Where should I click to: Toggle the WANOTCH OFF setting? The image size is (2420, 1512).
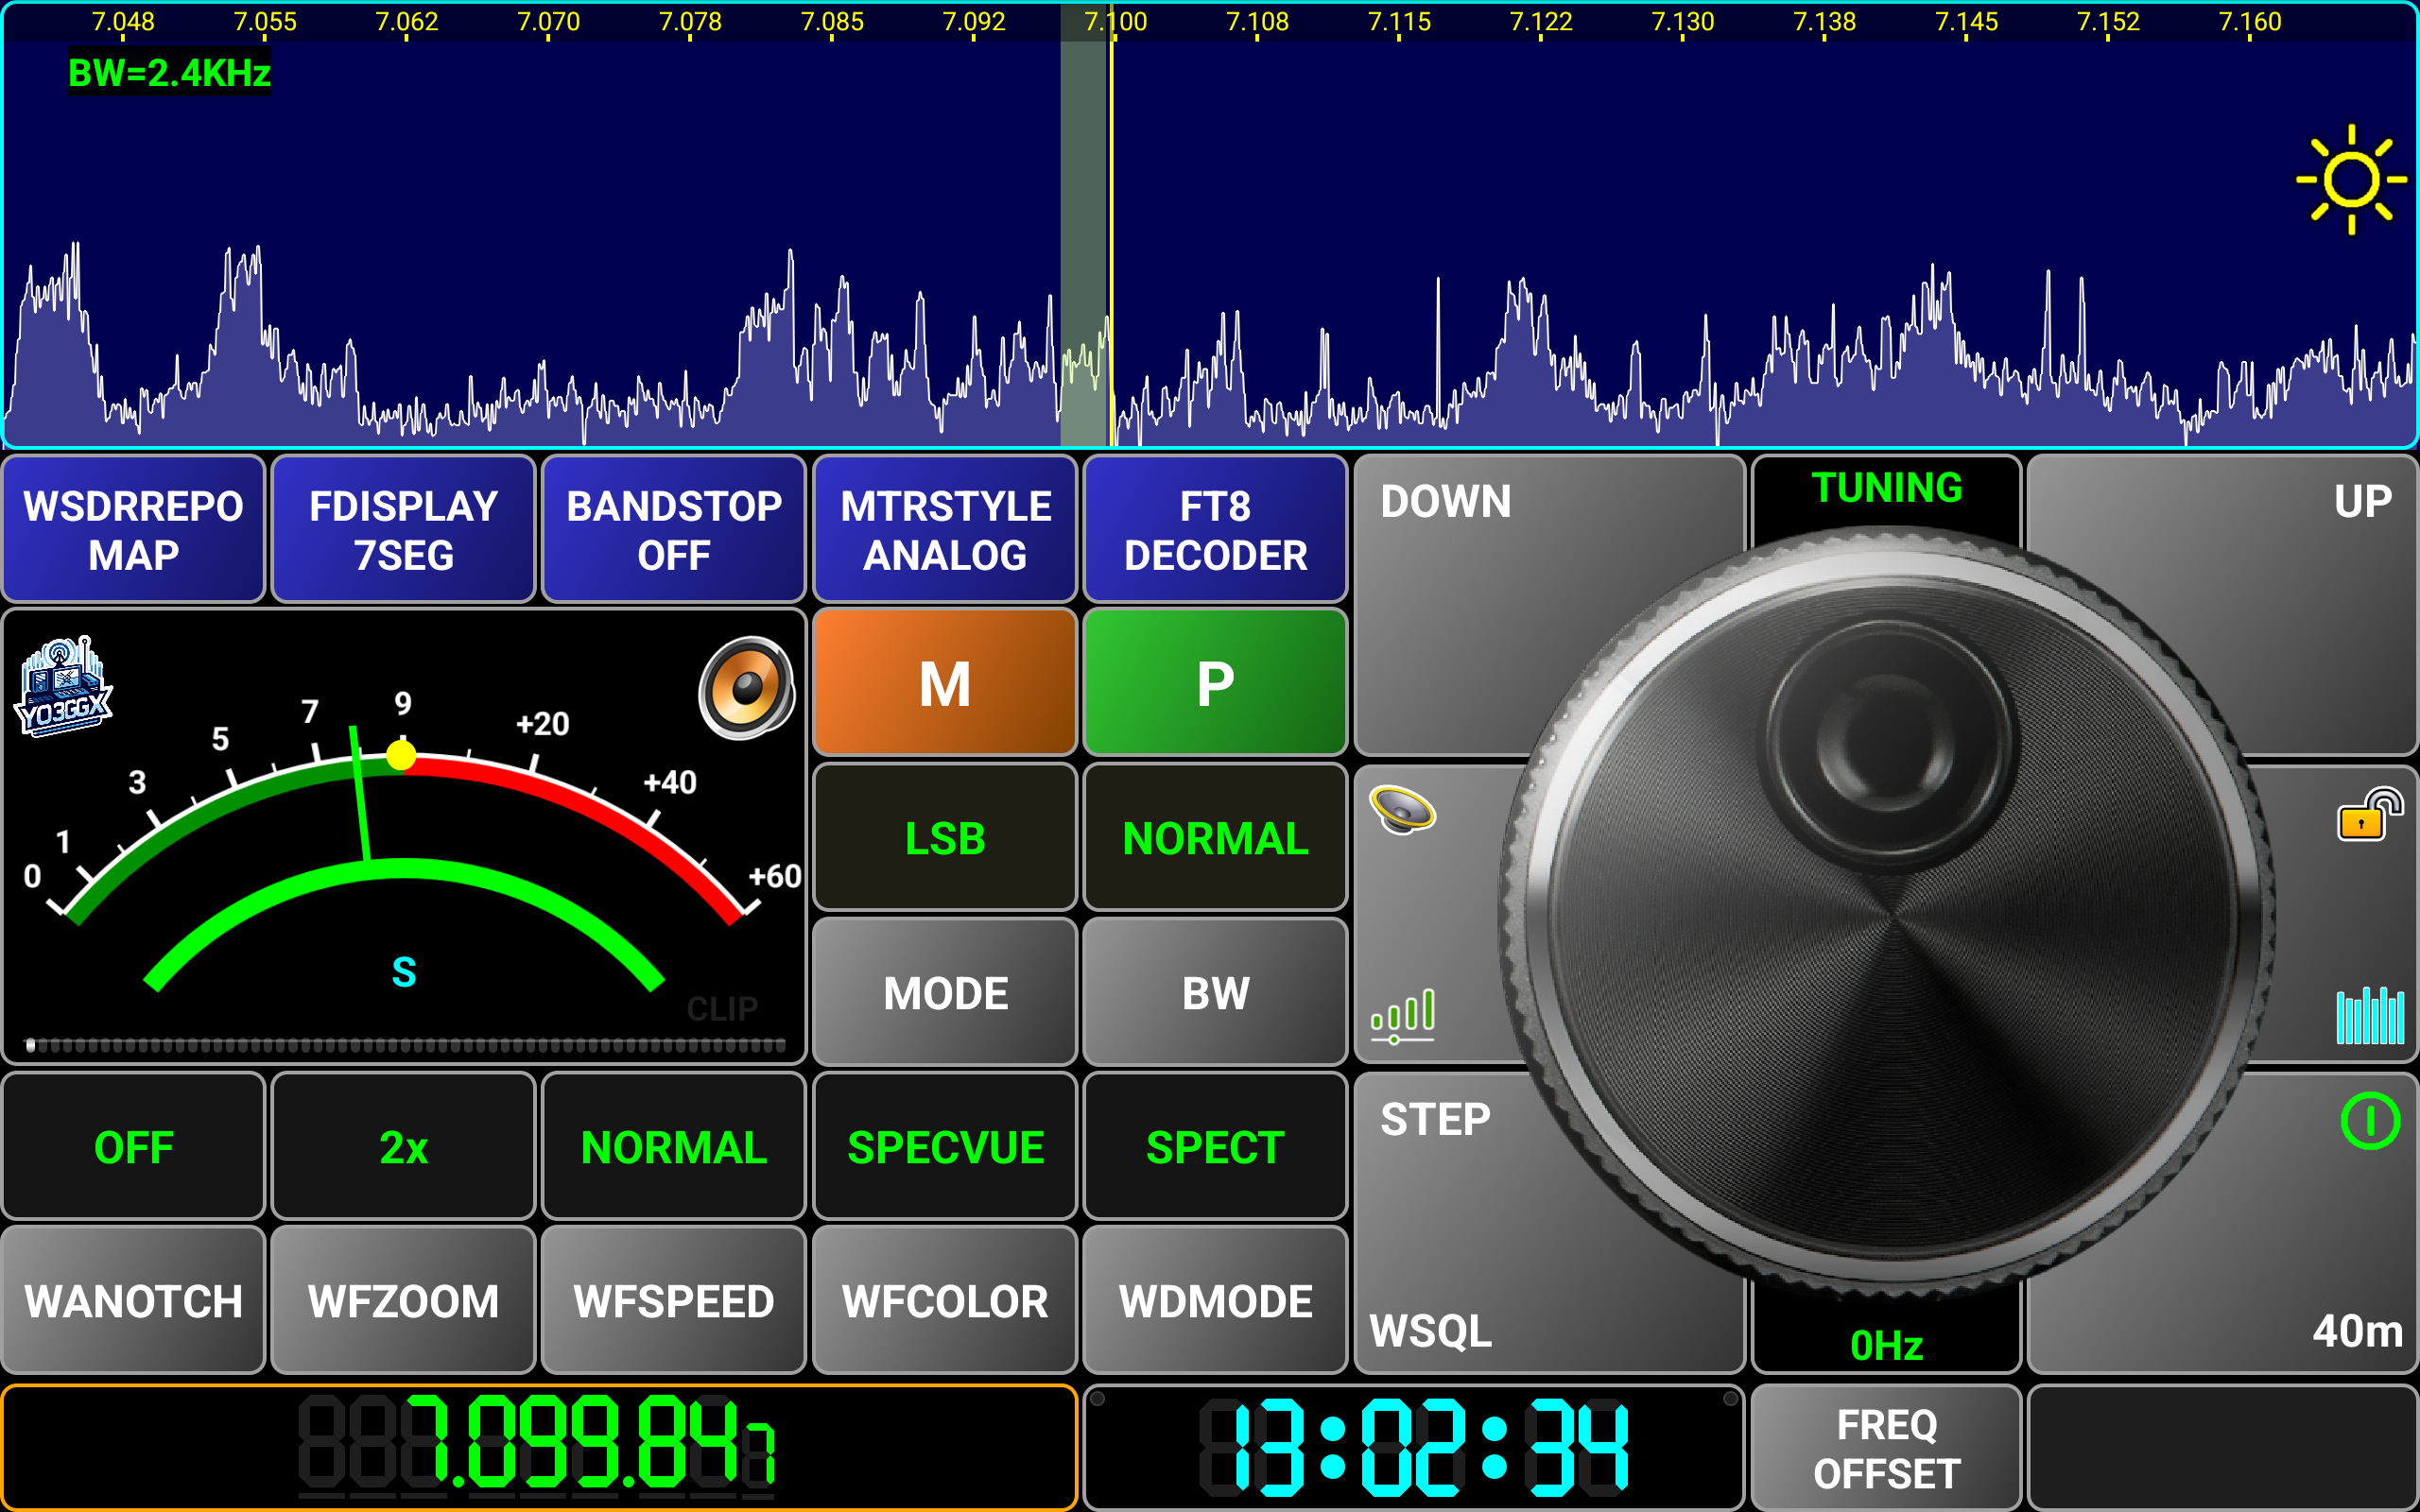[133, 1147]
